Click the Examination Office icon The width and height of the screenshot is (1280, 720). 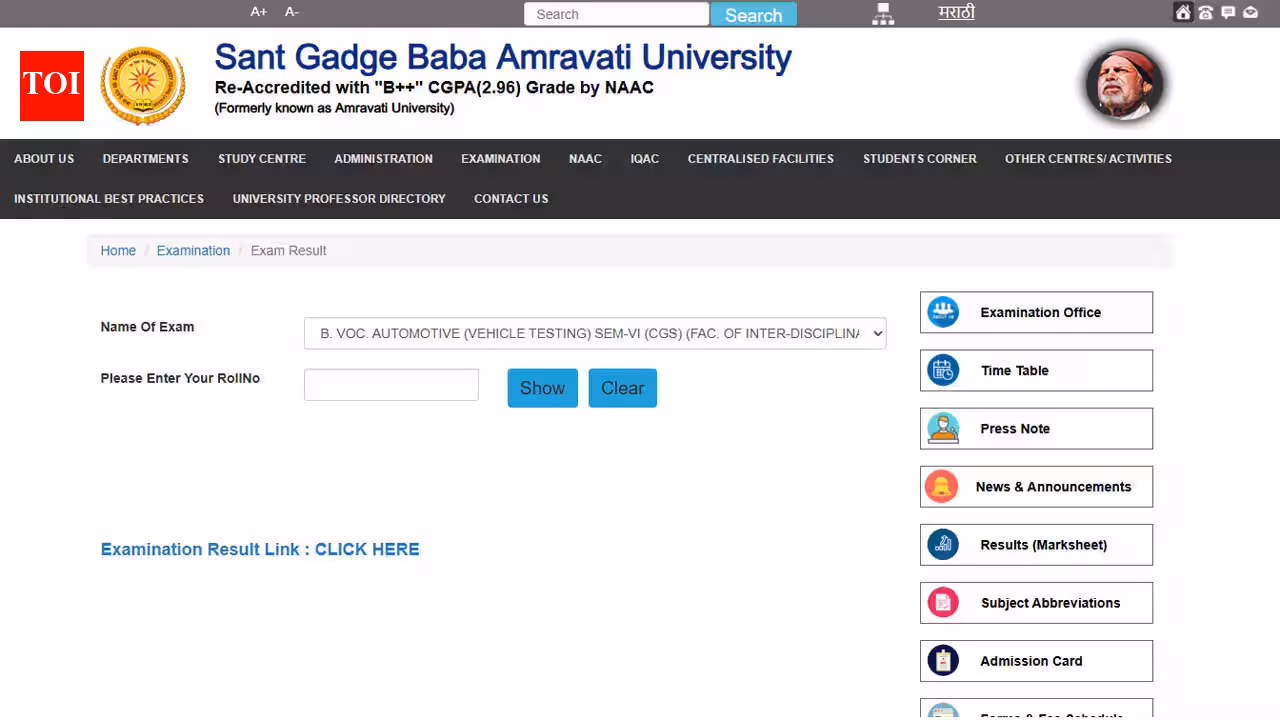(943, 312)
